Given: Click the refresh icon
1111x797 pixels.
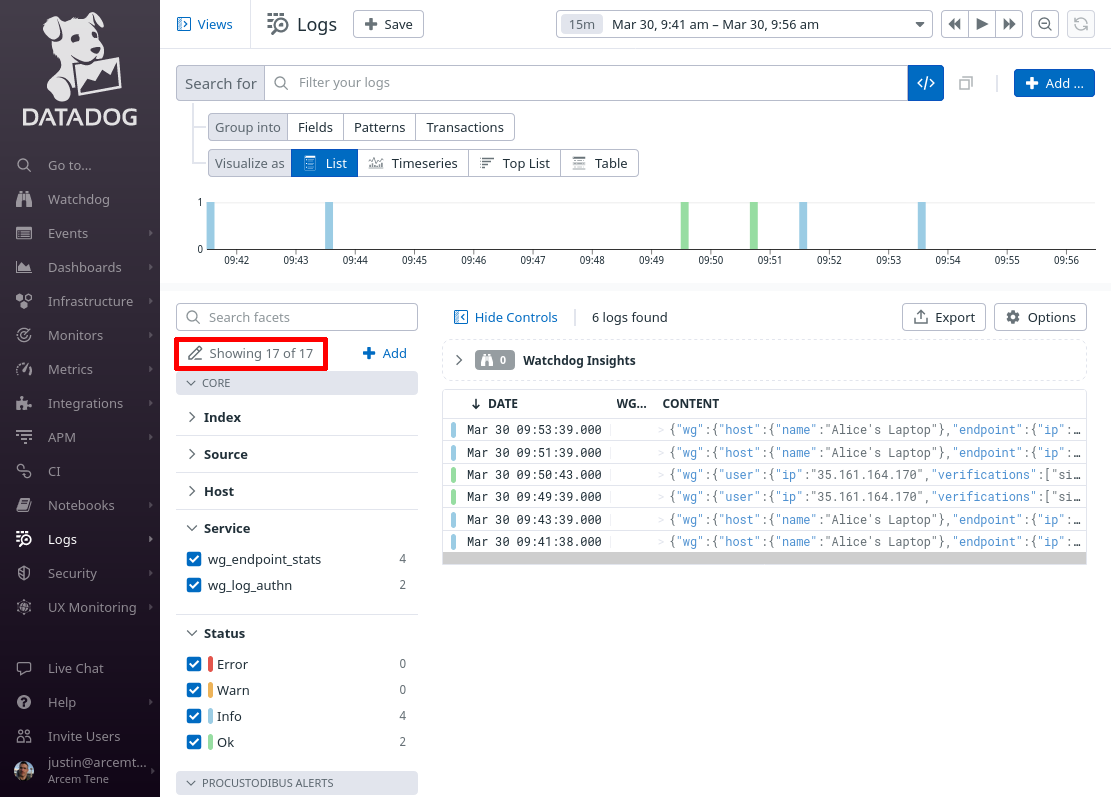Looking at the screenshot, I should click(1081, 24).
